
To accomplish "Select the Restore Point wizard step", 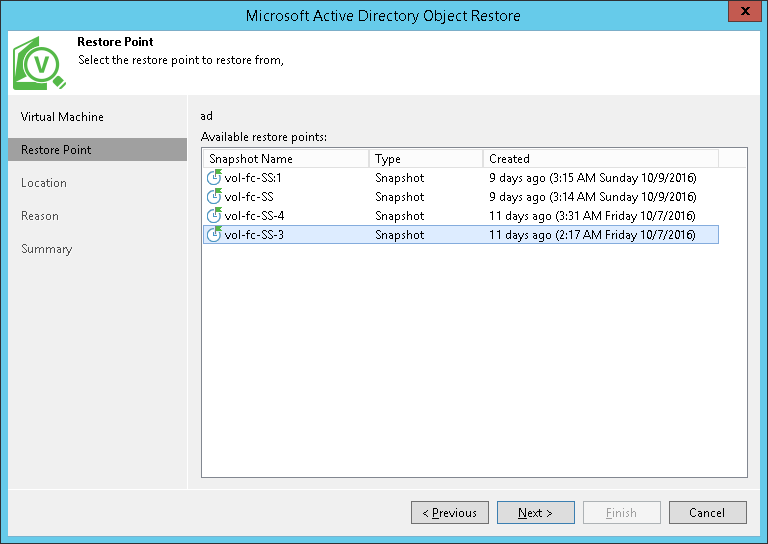I will pyautogui.click(x=97, y=149).
